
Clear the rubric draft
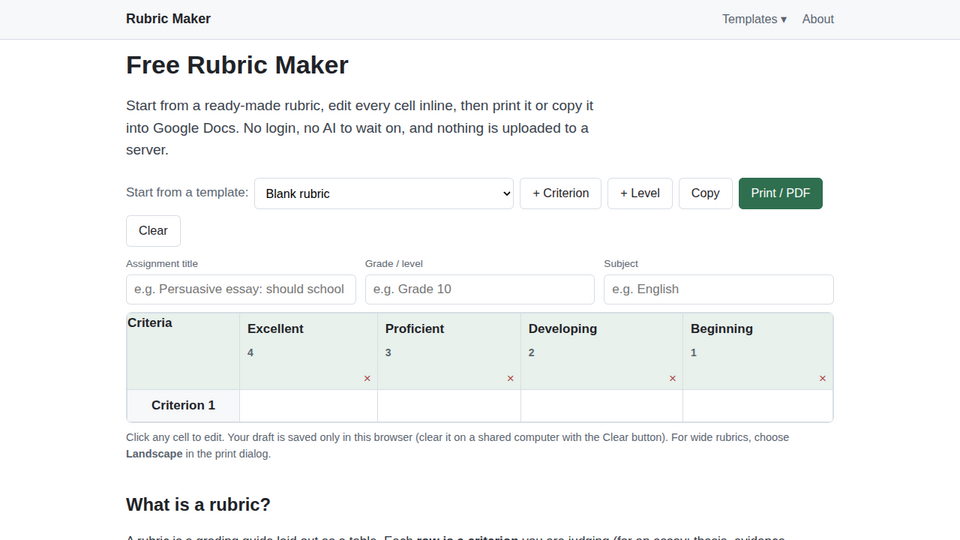[153, 231]
